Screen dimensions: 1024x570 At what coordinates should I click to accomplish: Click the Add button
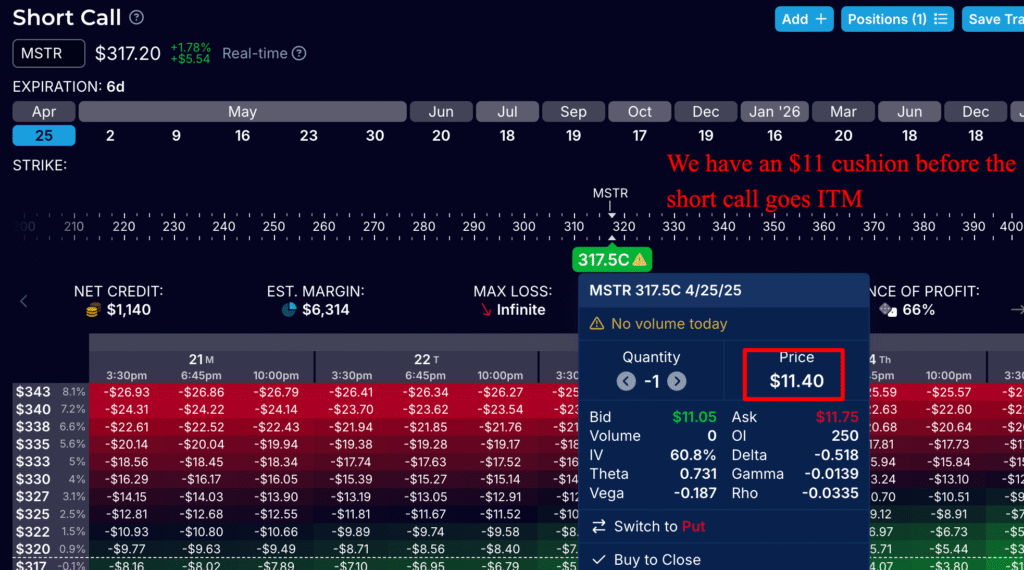click(x=804, y=19)
